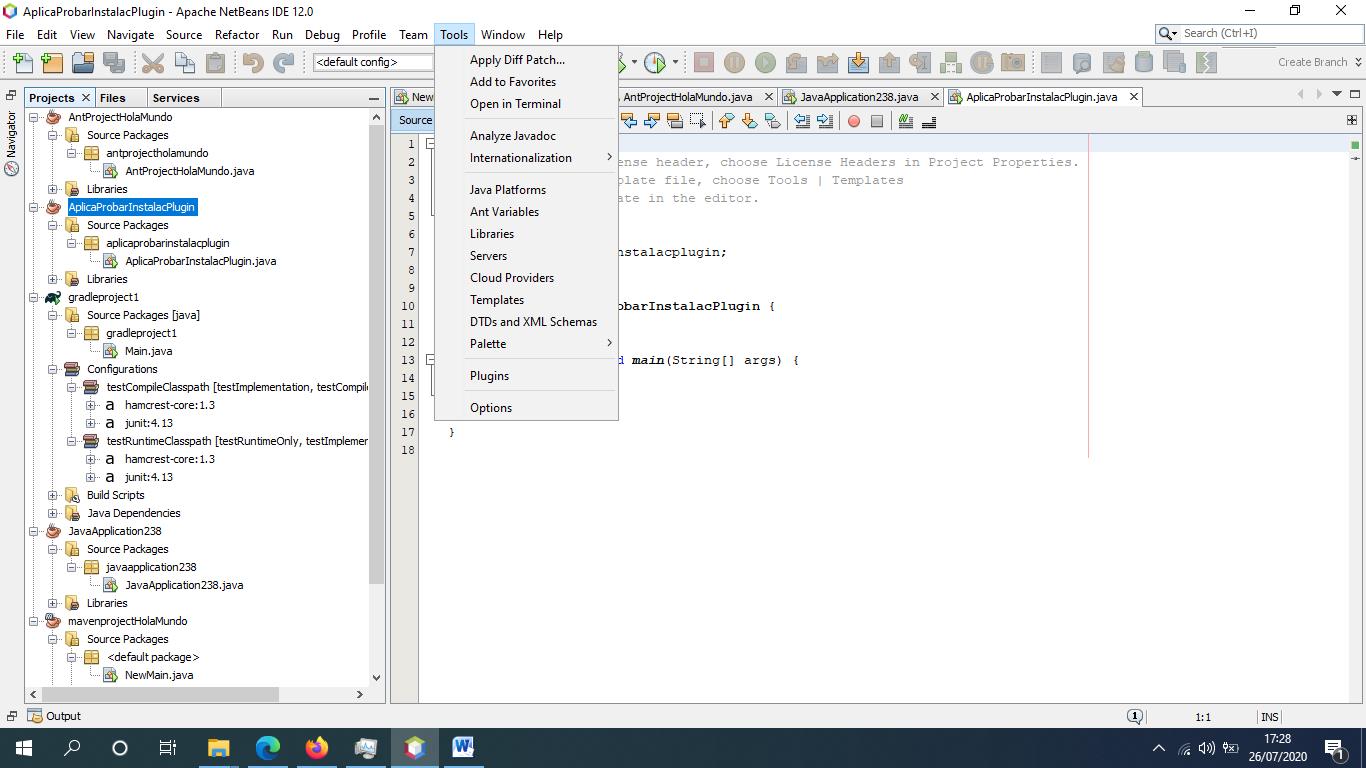The width and height of the screenshot is (1366, 768).
Task: Choose Java Platforms menu entry
Action: click(526, 190)
